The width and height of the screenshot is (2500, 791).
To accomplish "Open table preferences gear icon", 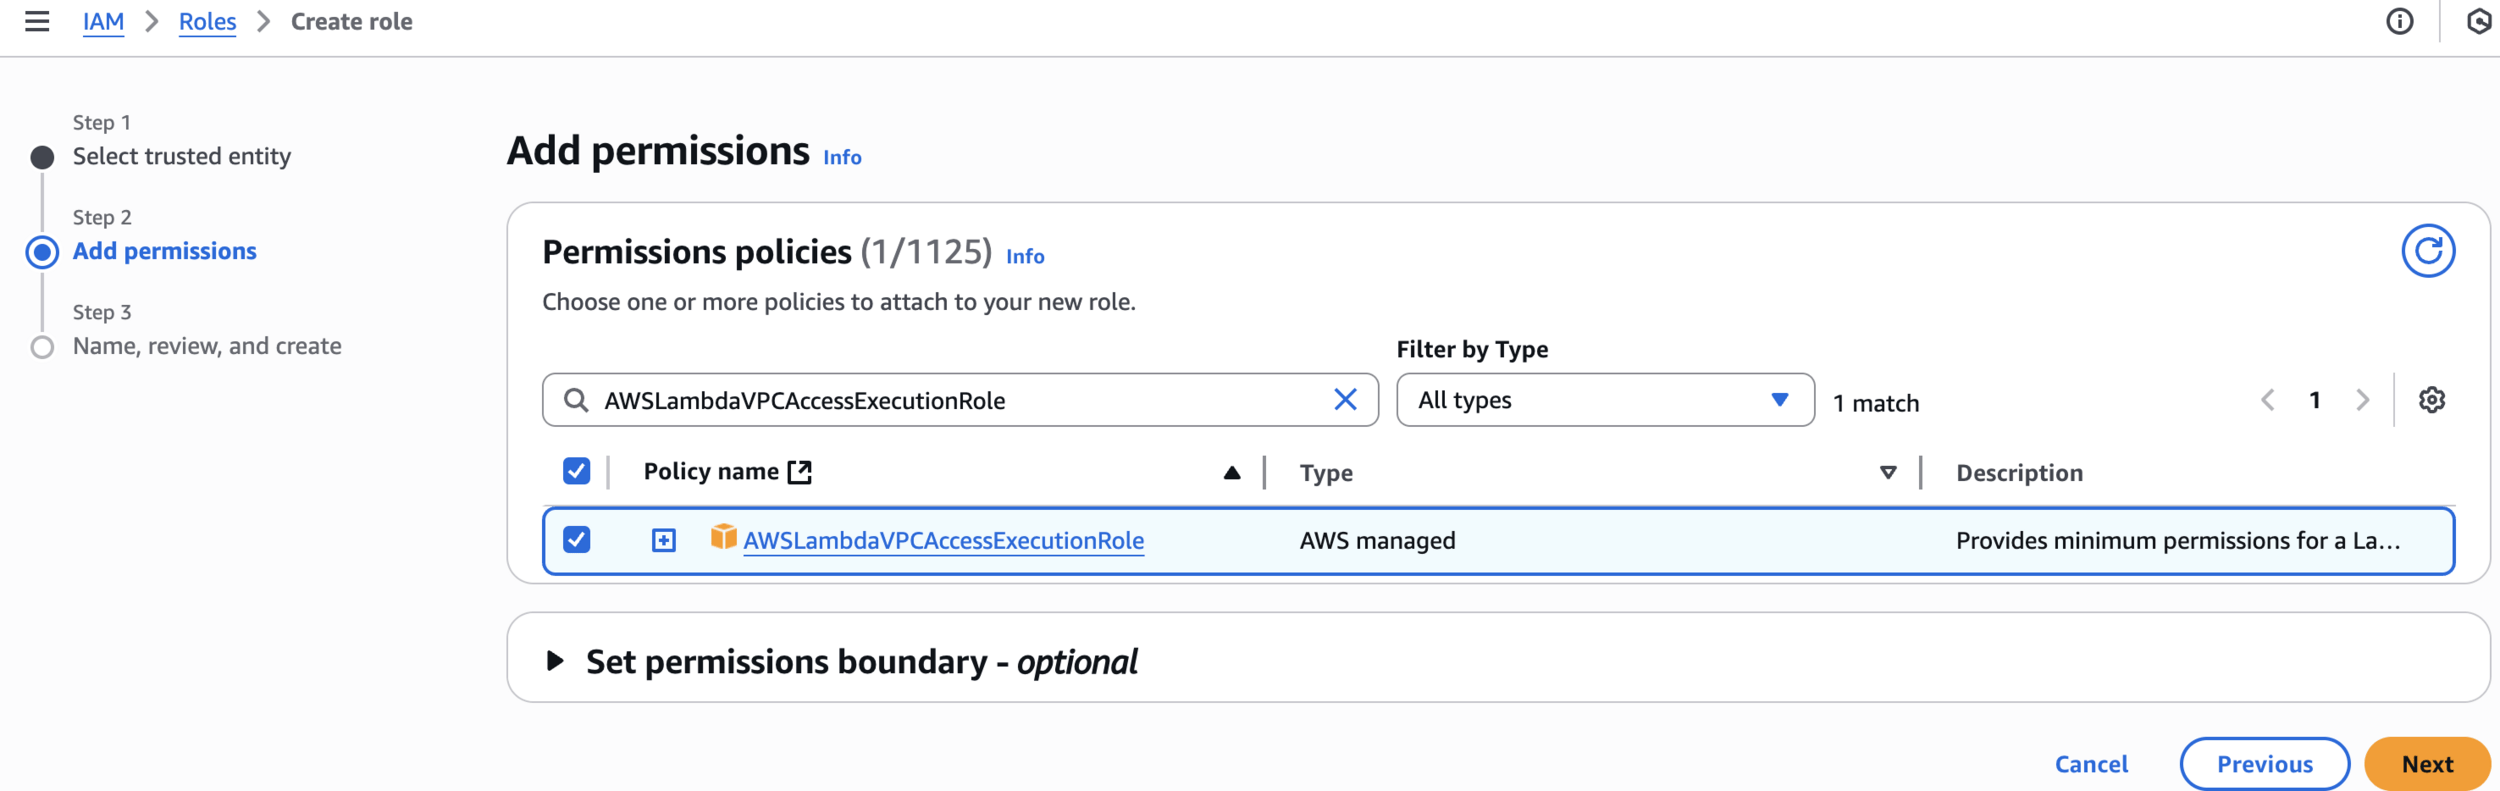I will [x=2431, y=400].
